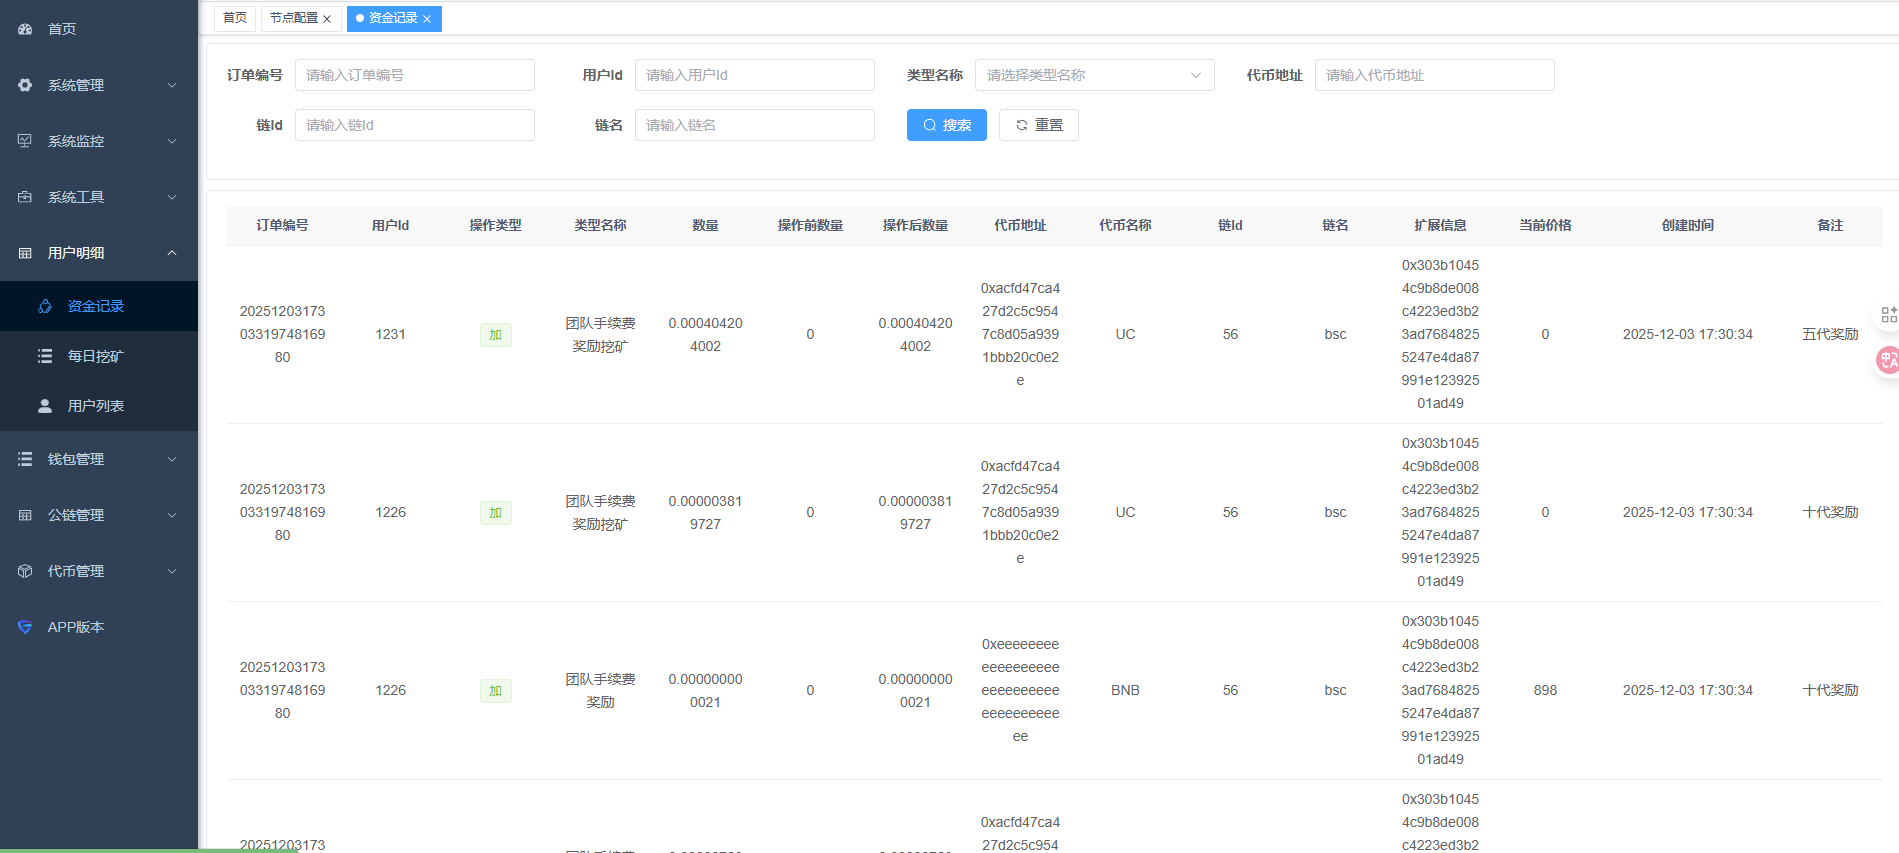Screen dimensions: 1899x853
Task: Click the toolbox icon for 系统工具
Action: coord(25,197)
